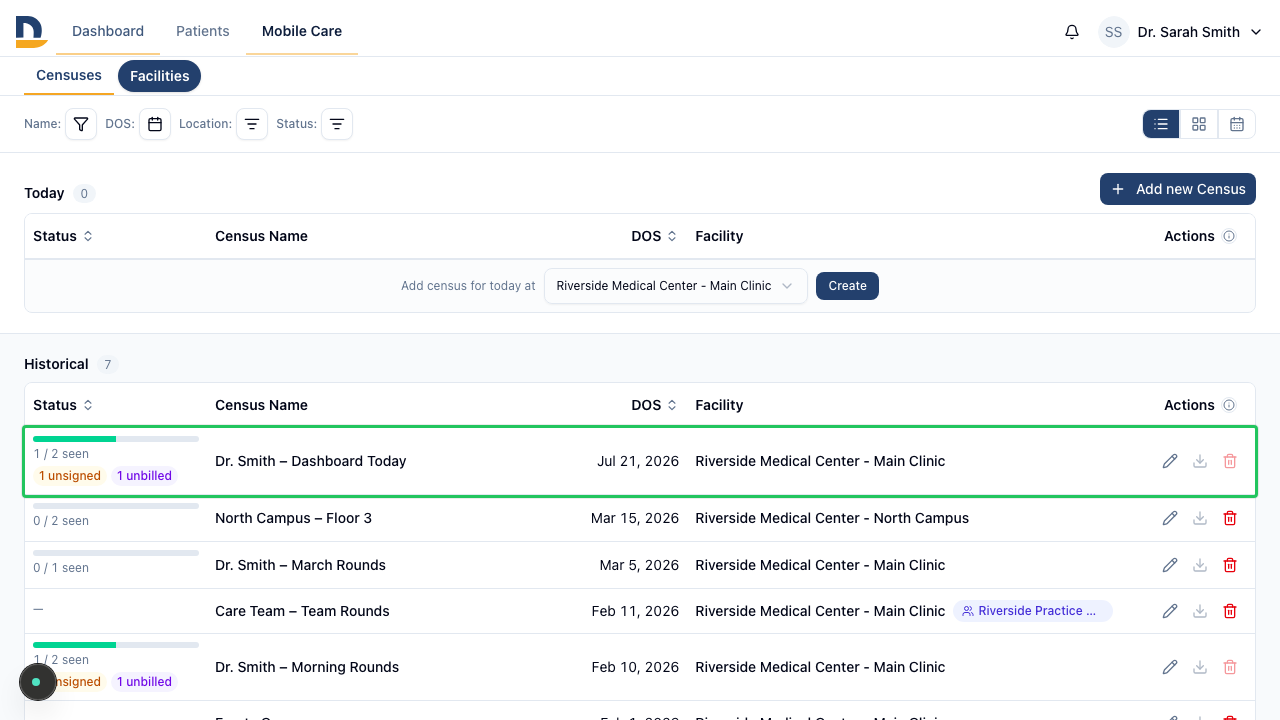Download North Campus – Floor 3 census
The height and width of the screenshot is (720, 1280).
pos(1200,518)
